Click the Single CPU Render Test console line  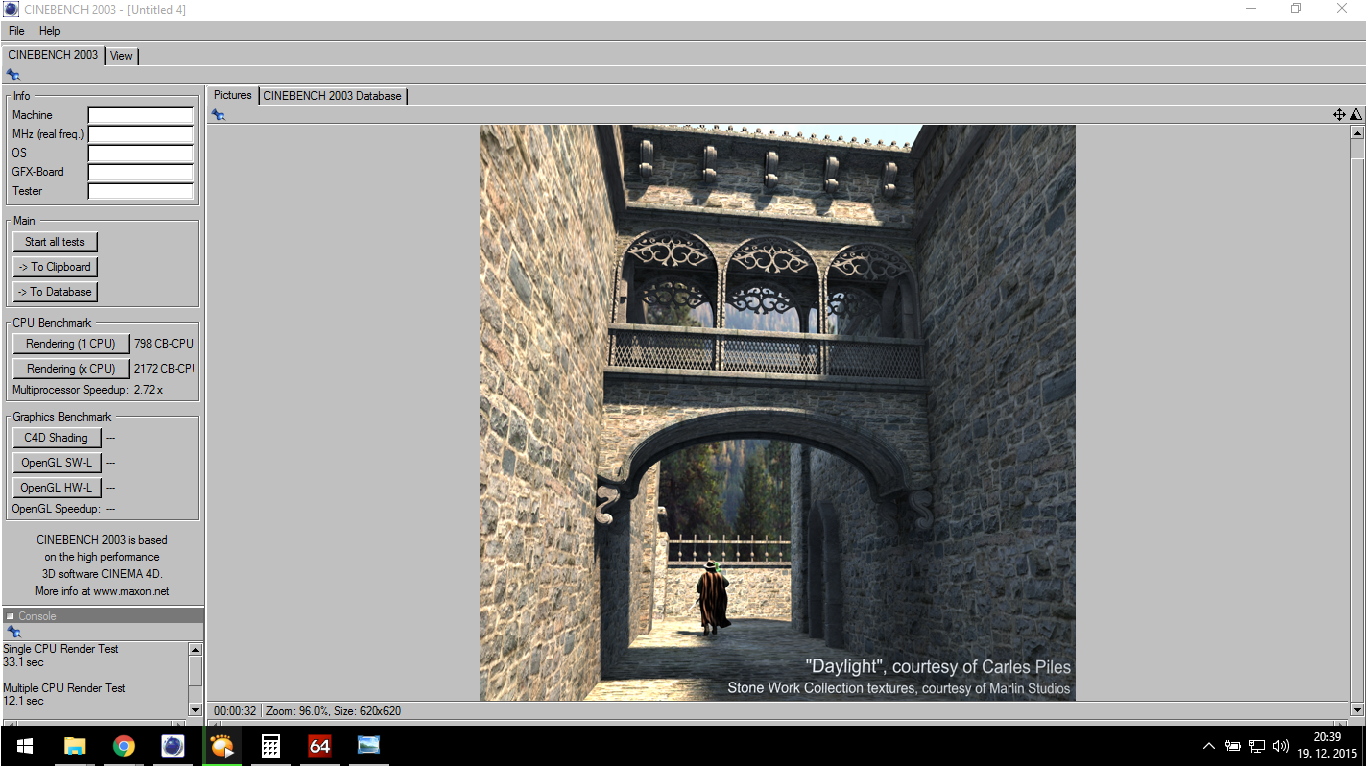click(61, 649)
